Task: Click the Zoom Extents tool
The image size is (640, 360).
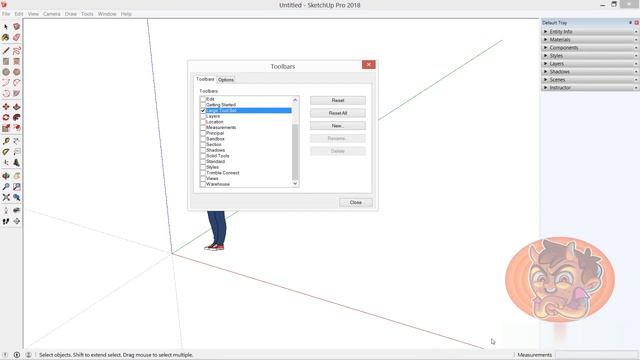Action: [6, 198]
